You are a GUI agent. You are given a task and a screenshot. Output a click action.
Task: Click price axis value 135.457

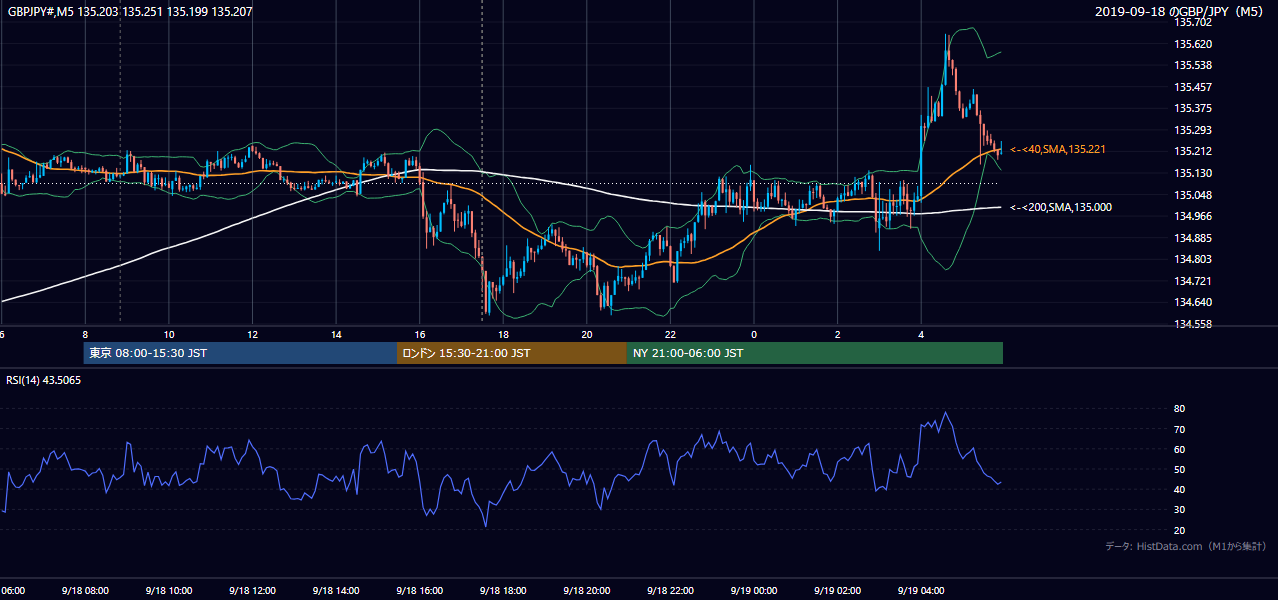tap(1193, 87)
